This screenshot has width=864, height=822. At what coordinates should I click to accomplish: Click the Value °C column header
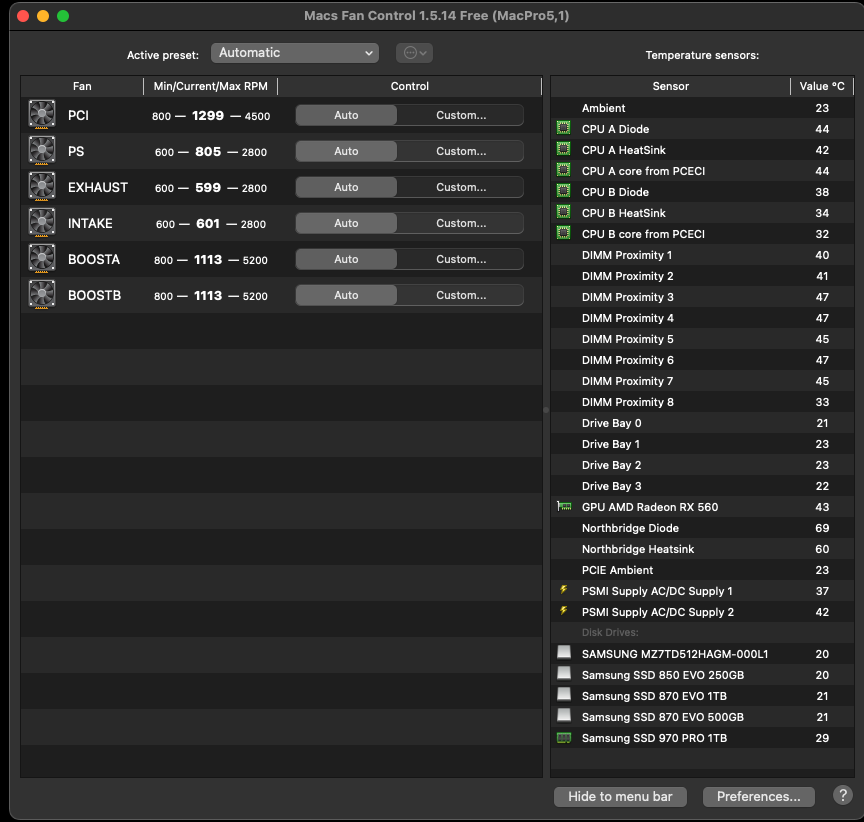[822, 86]
